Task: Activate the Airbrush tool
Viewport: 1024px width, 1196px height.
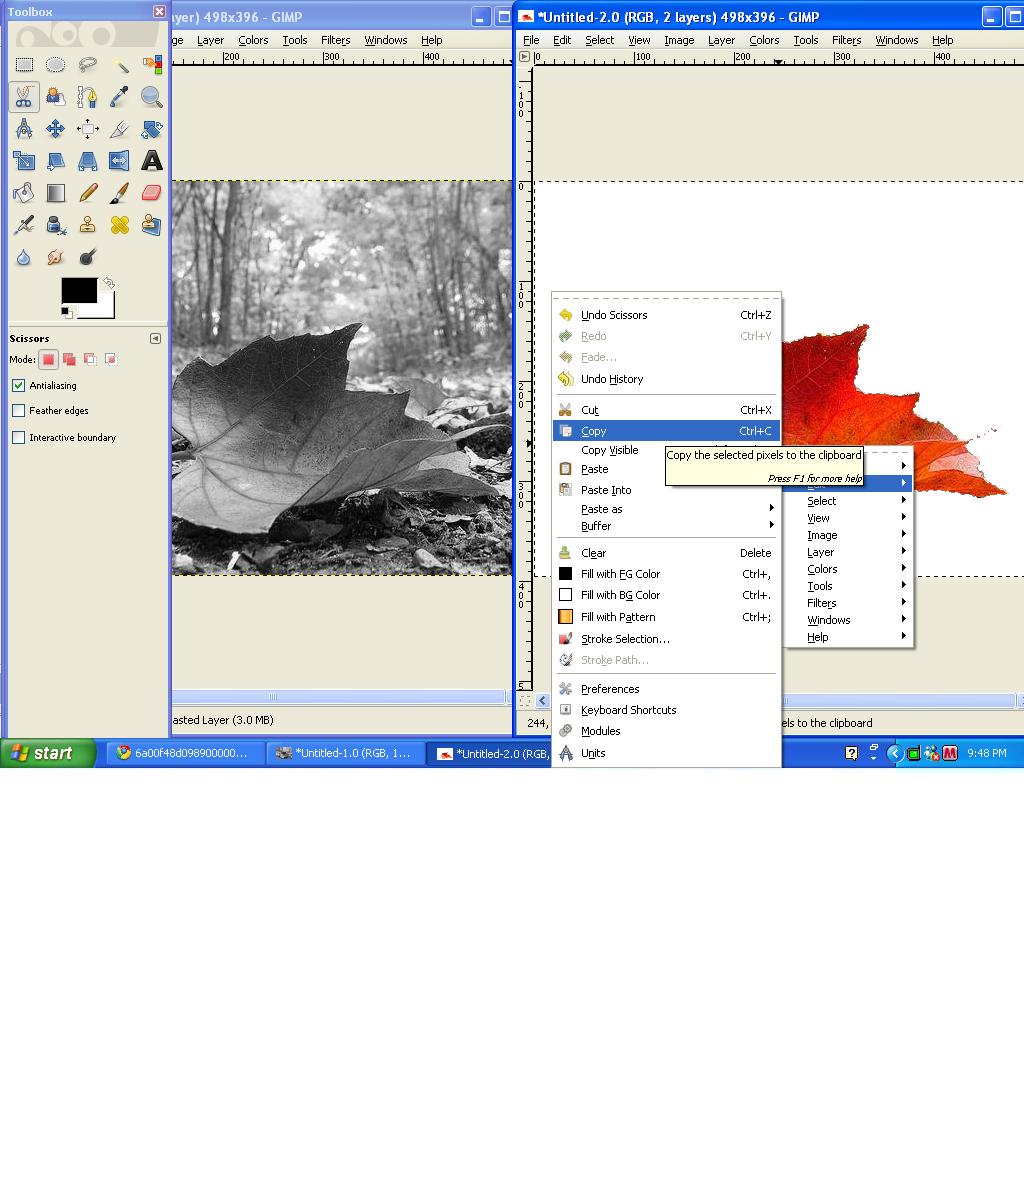Action: [x=24, y=225]
